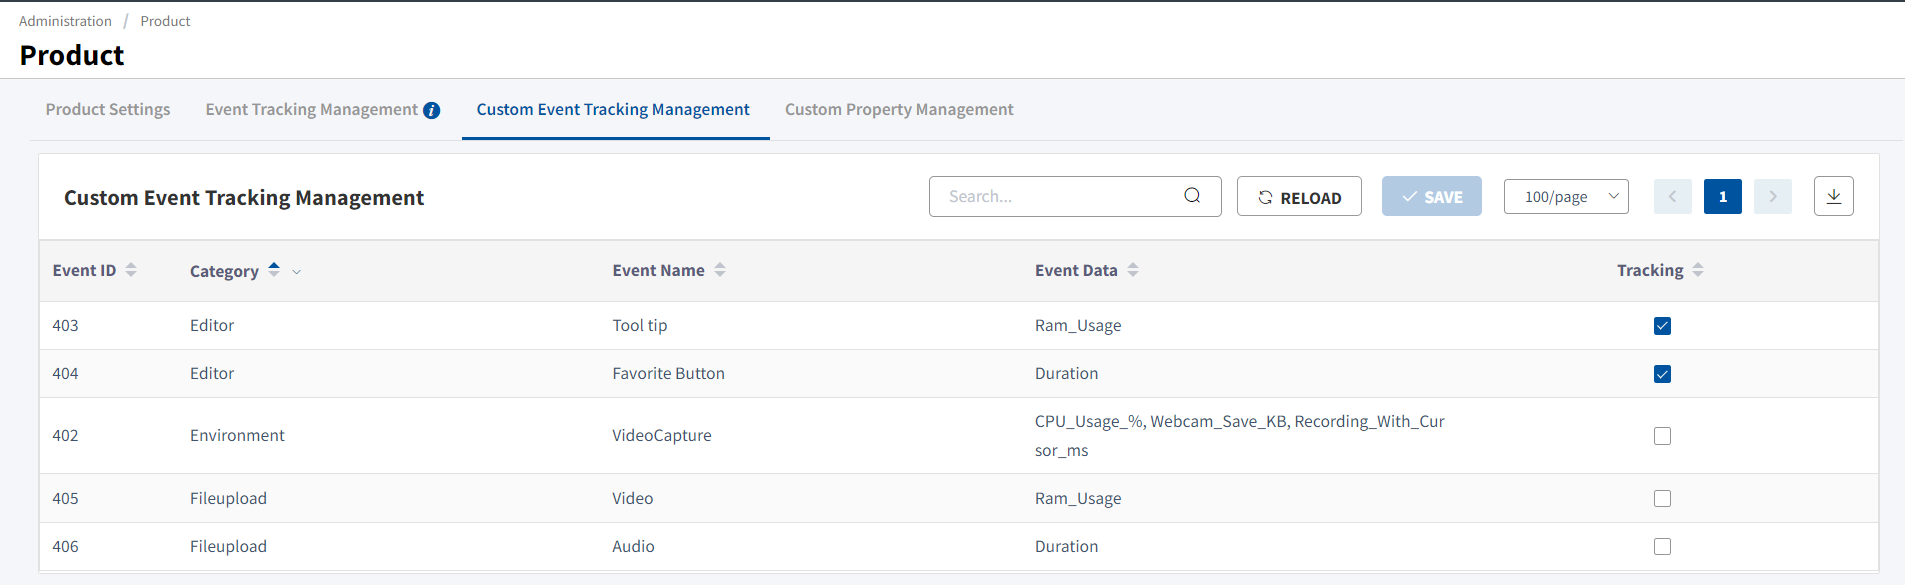1905x585 pixels.
Task: Sort by Event ID column arrows
Action: 131,270
